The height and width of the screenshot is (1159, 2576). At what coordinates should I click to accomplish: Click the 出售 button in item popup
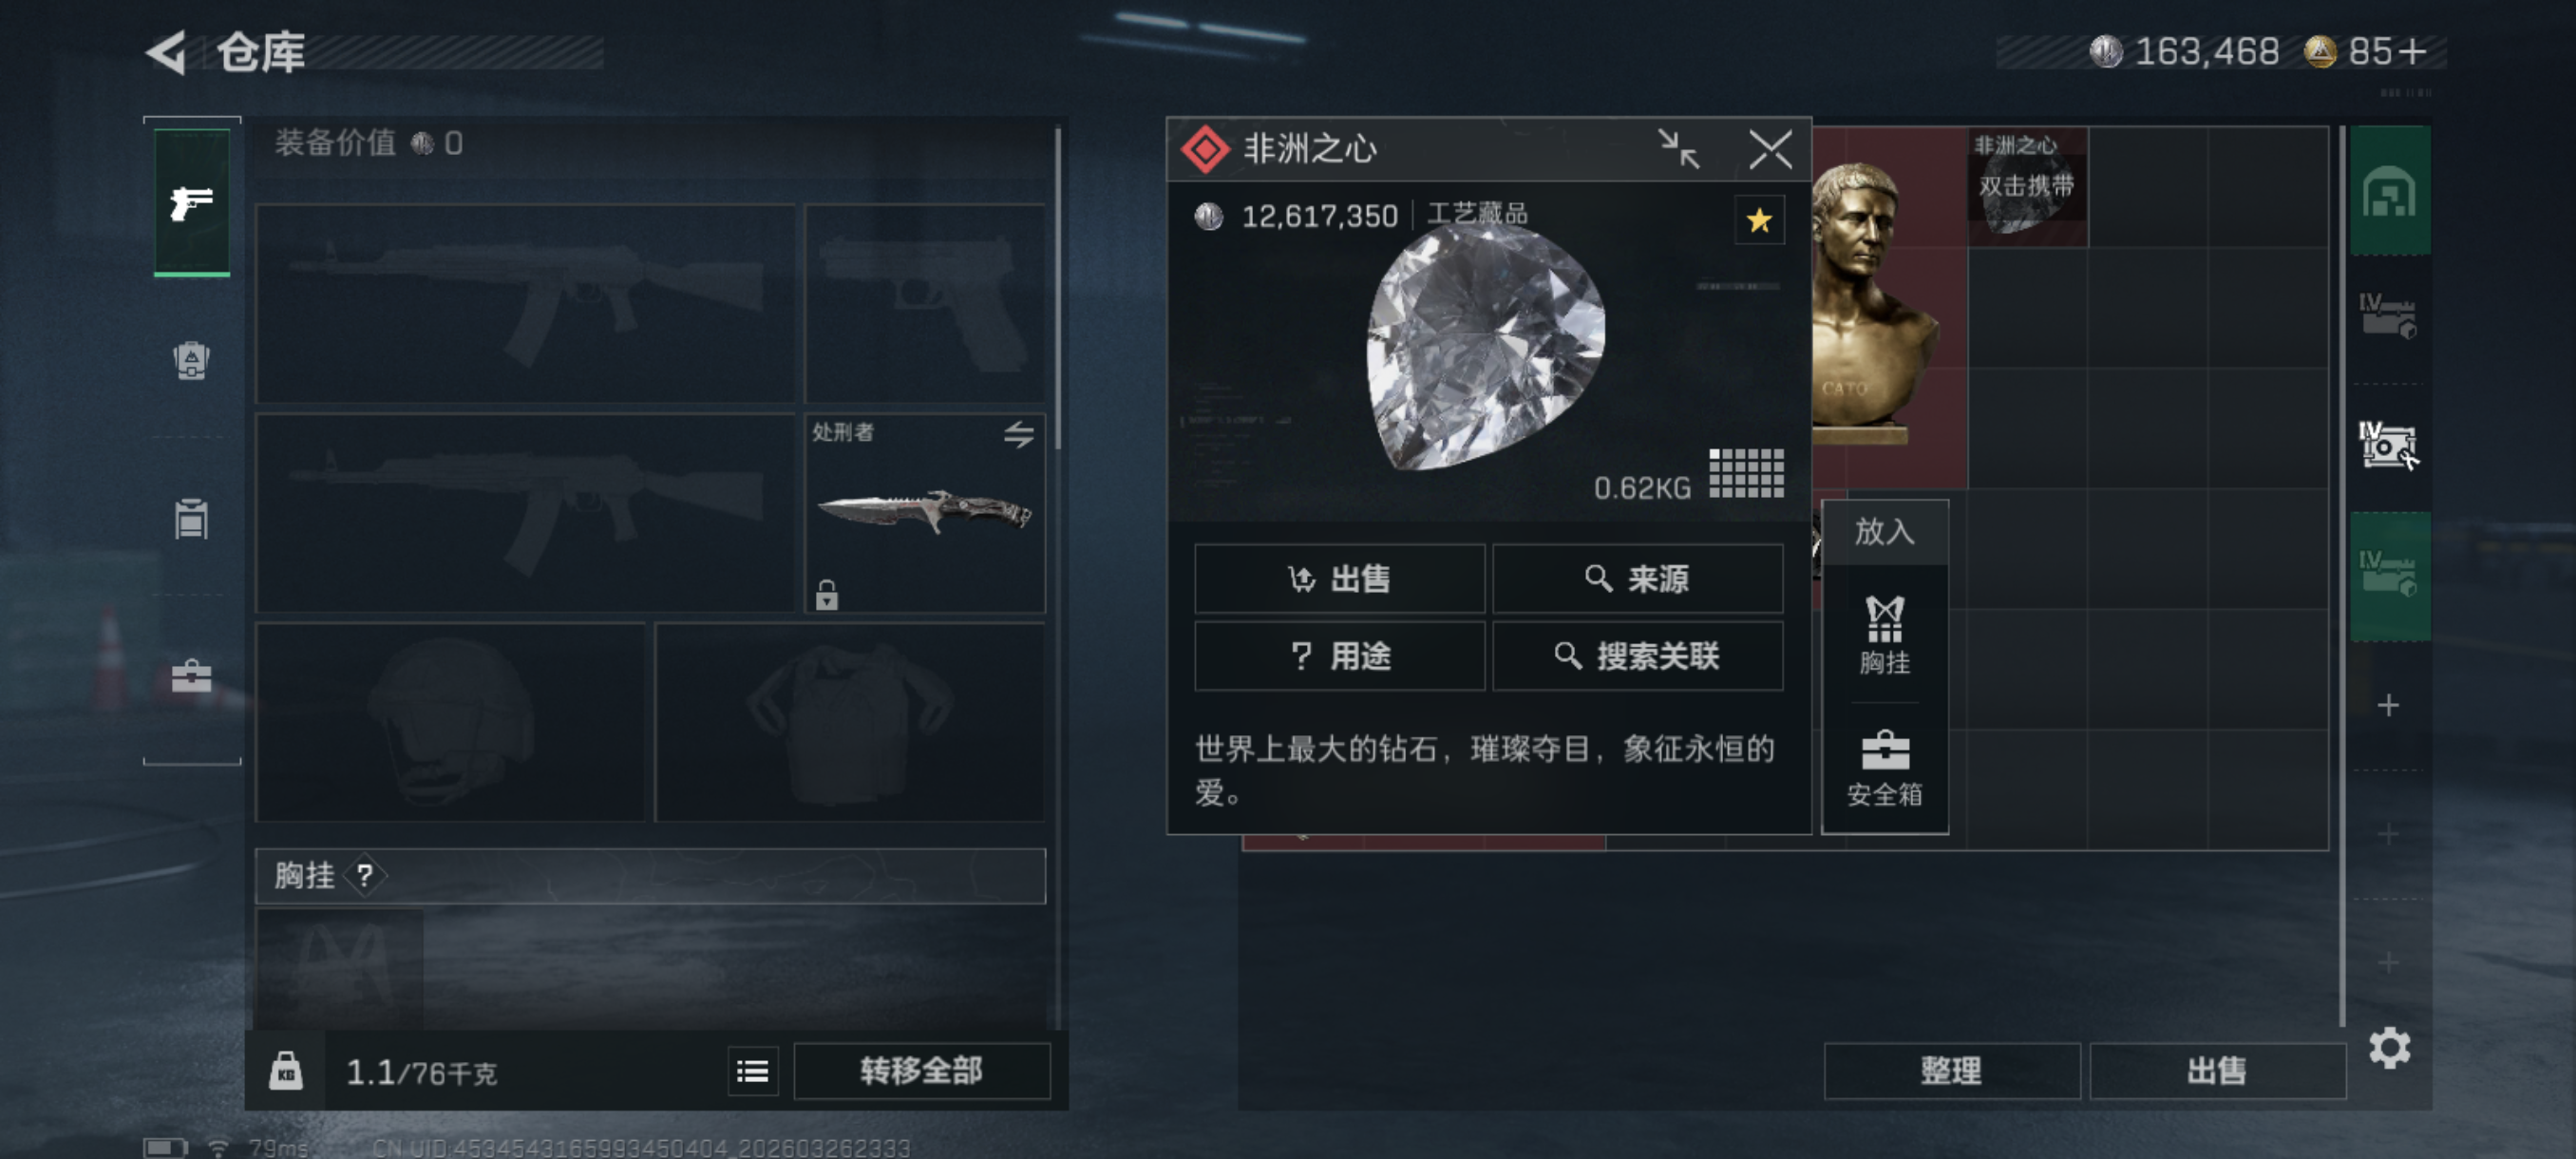click(x=1338, y=578)
